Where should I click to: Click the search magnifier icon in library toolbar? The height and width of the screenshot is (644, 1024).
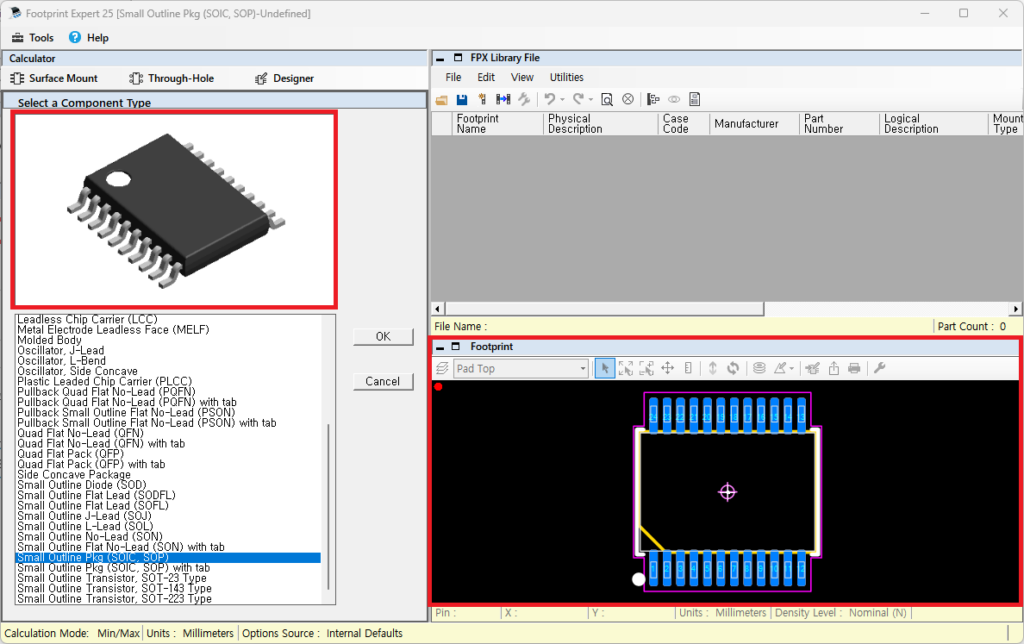click(606, 99)
